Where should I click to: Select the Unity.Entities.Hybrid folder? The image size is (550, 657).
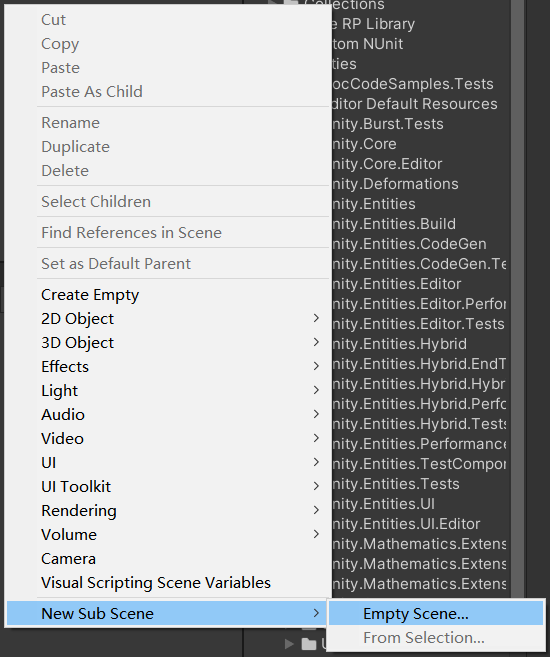click(399, 344)
